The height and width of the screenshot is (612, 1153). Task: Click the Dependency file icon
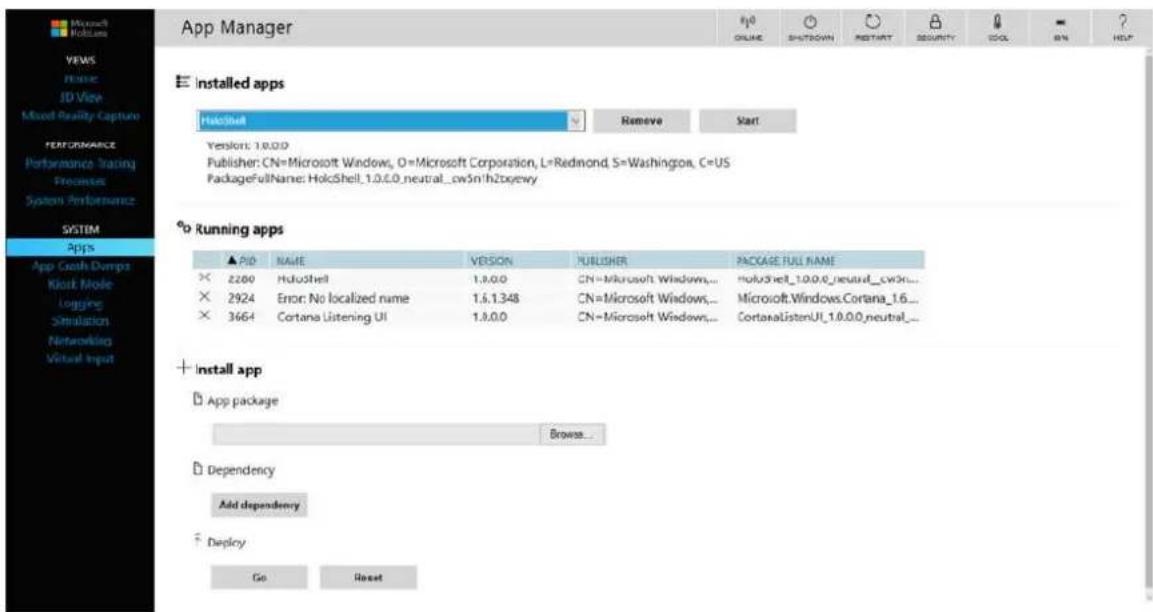point(197,469)
